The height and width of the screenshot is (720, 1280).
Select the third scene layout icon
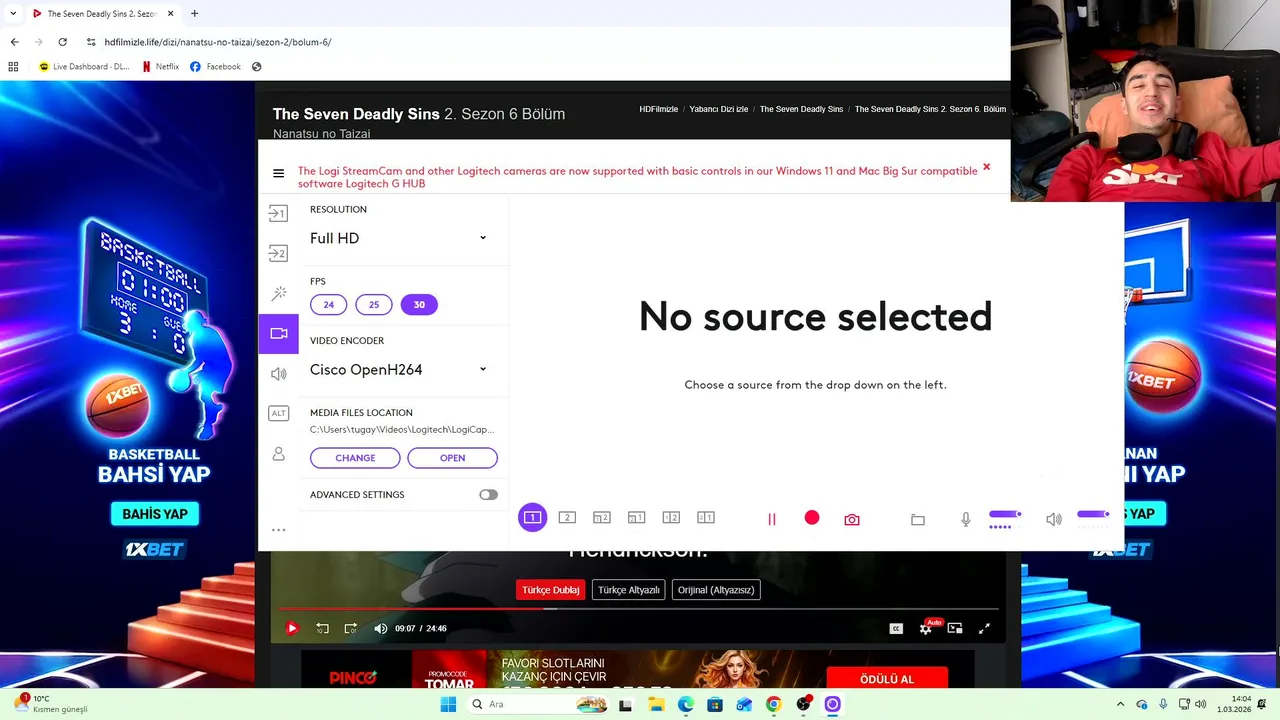click(x=602, y=517)
